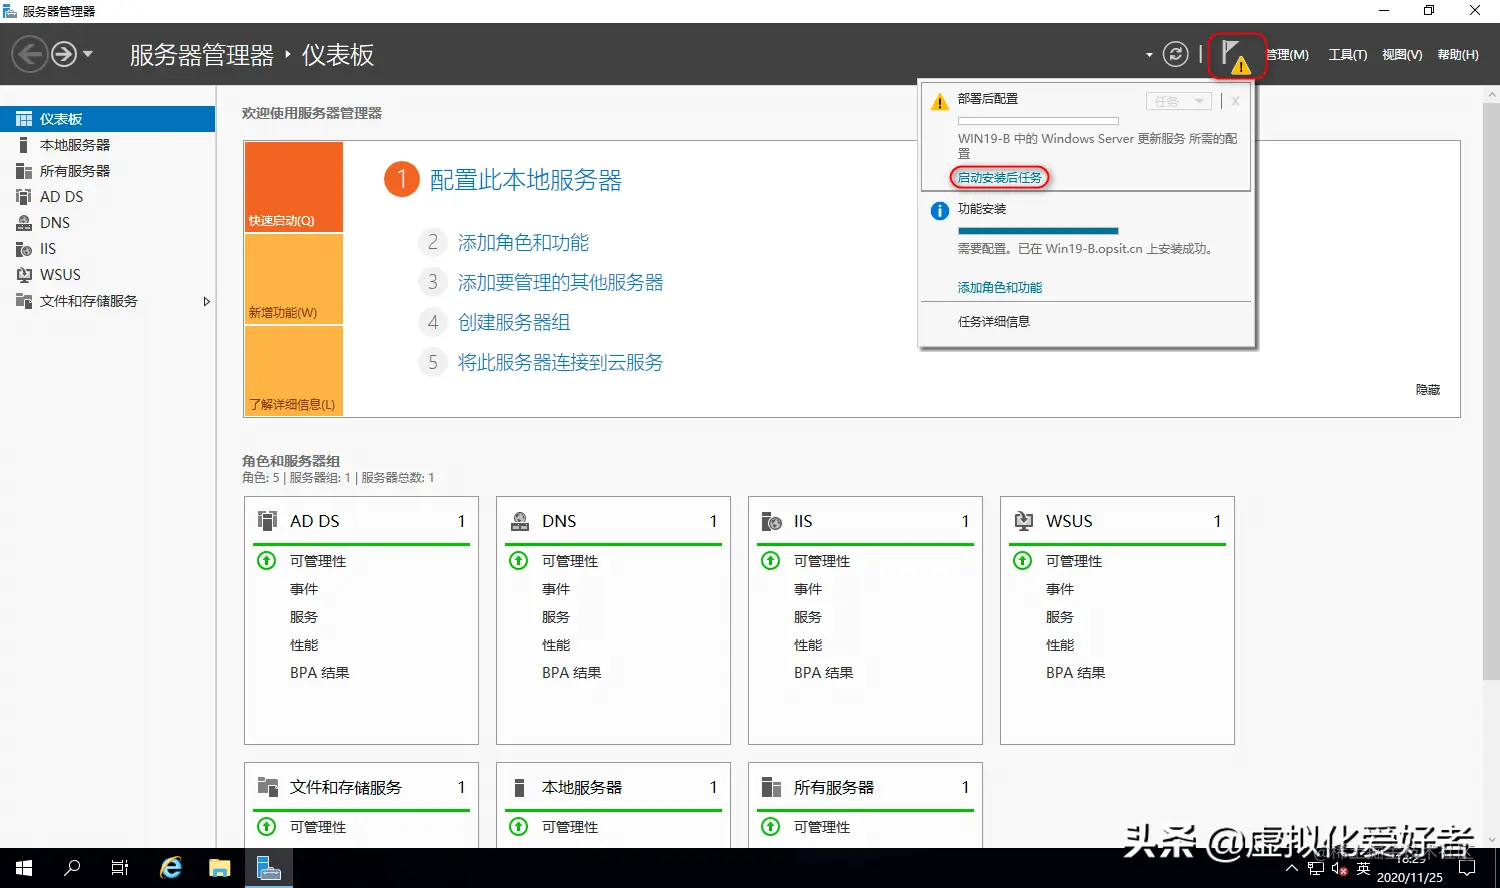Click the 功能安装 progress bar
1500x888 pixels.
tap(1038, 231)
